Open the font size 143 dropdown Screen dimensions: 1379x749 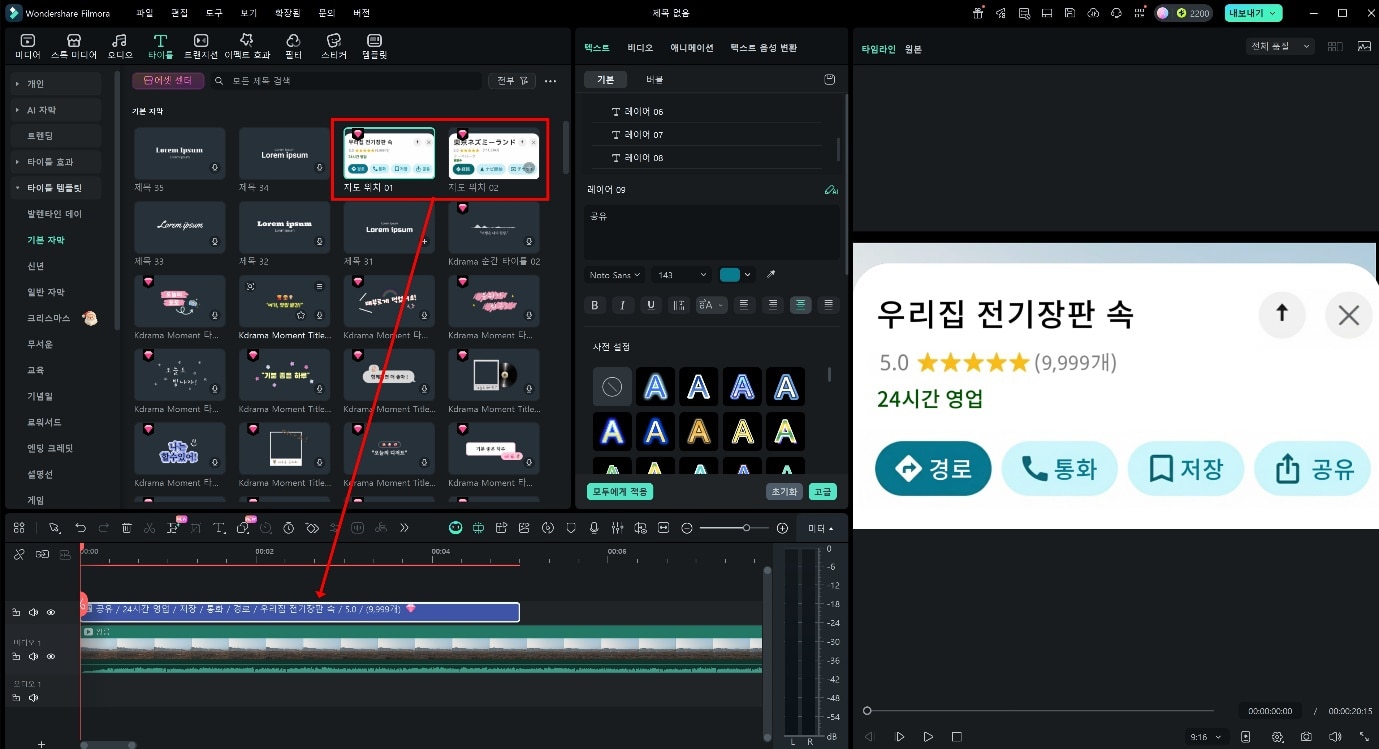point(681,274)
